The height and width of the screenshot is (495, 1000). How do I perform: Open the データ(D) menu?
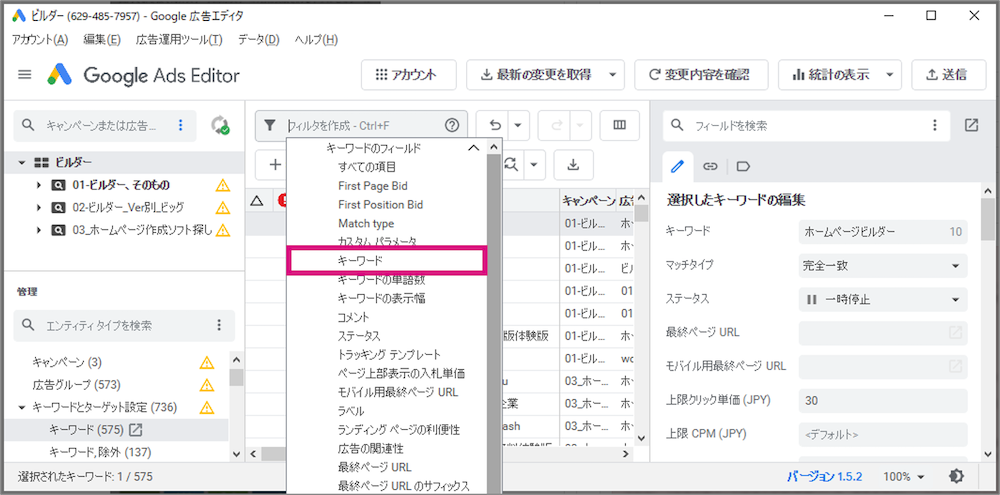point(259,40)
